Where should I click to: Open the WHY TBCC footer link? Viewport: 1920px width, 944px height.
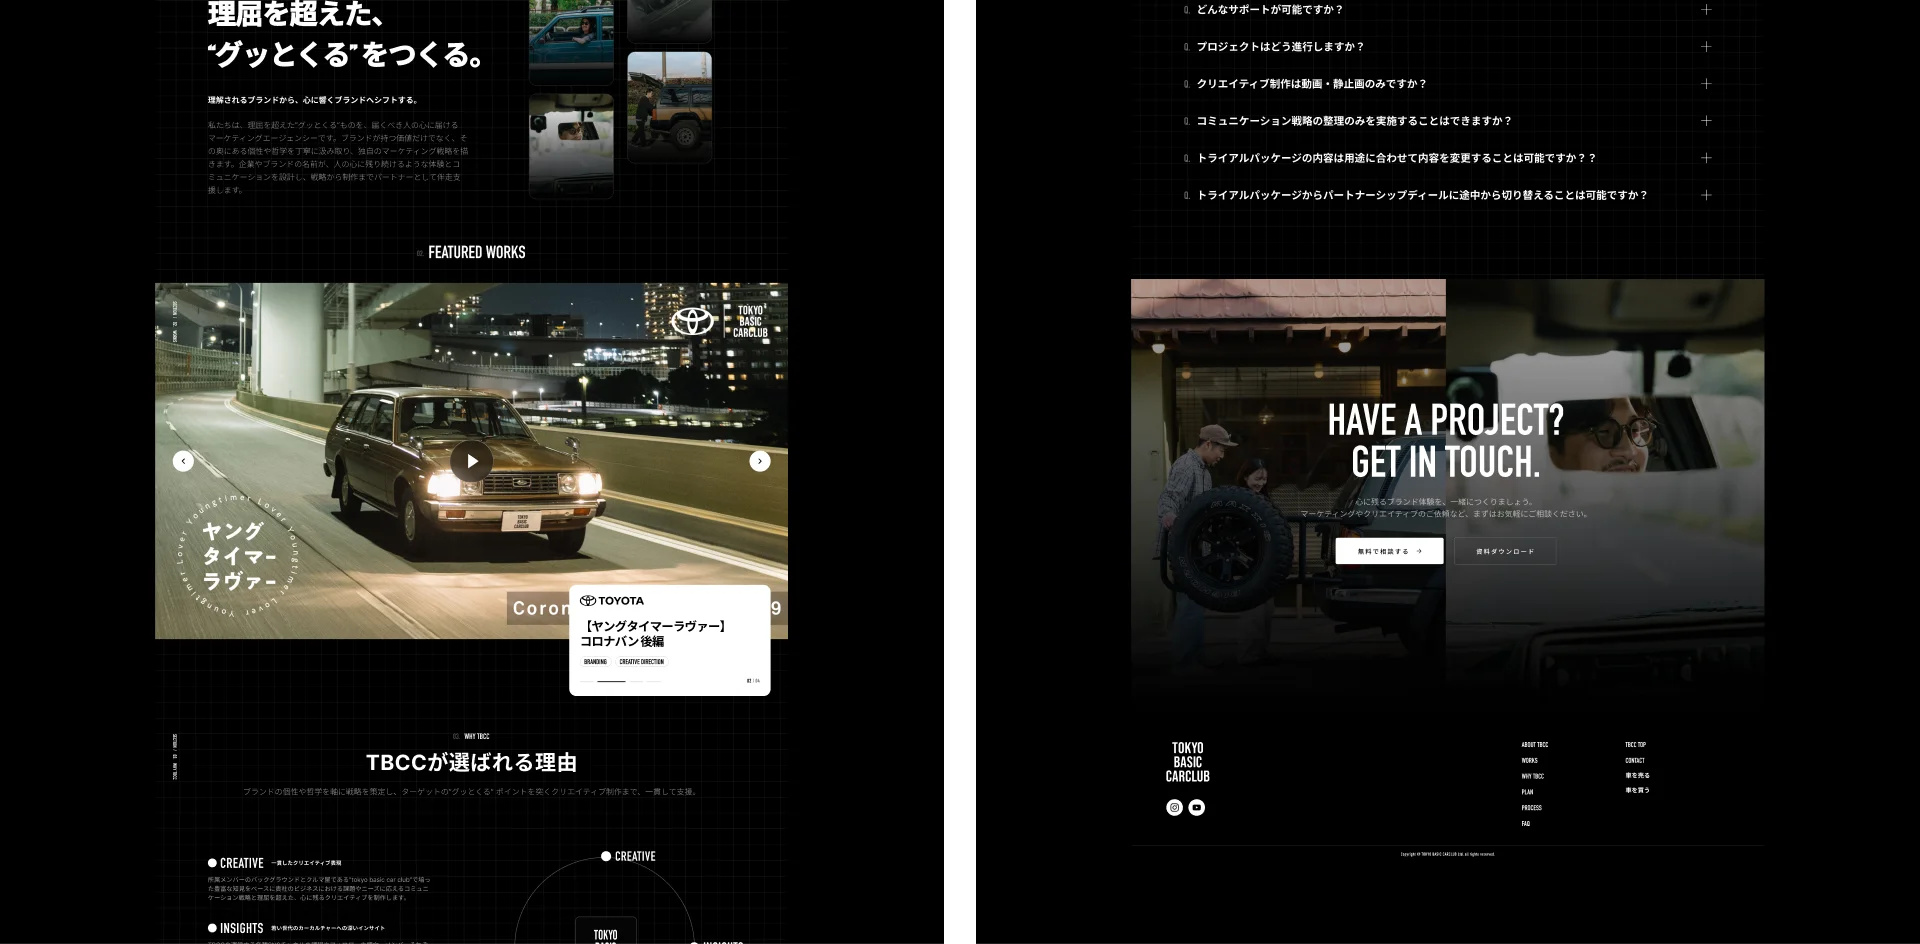pos(1533,777)
